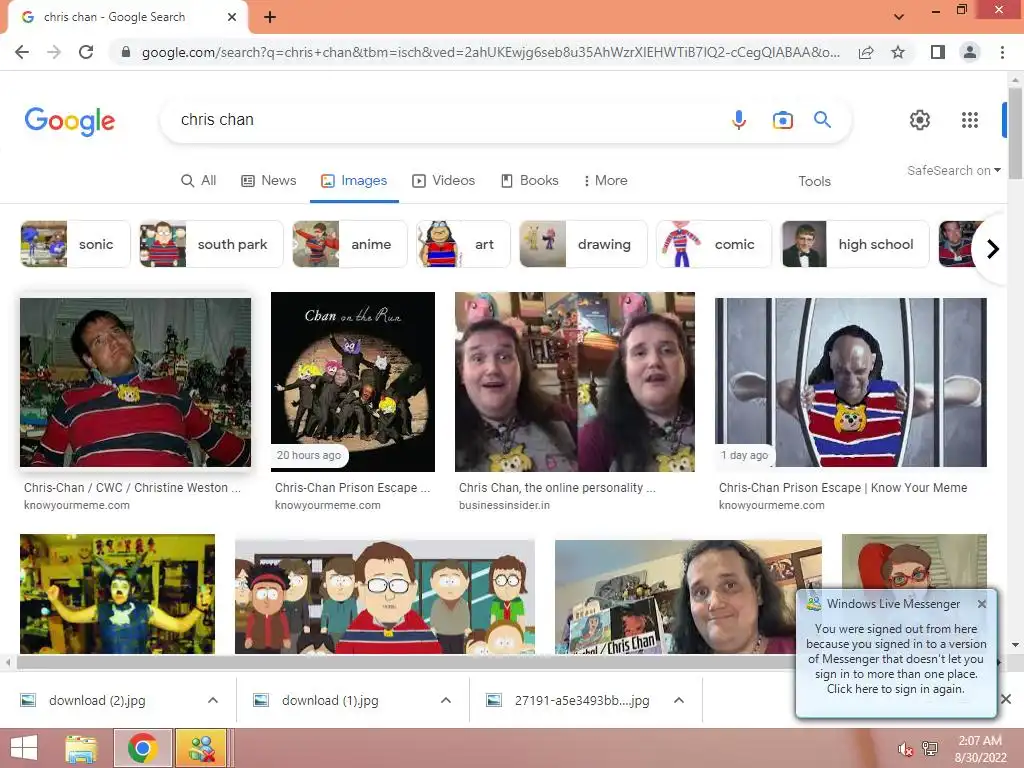Open the Chrome profile avatar menu
This screenshot has height=768, width=1024.
[970, 52]
